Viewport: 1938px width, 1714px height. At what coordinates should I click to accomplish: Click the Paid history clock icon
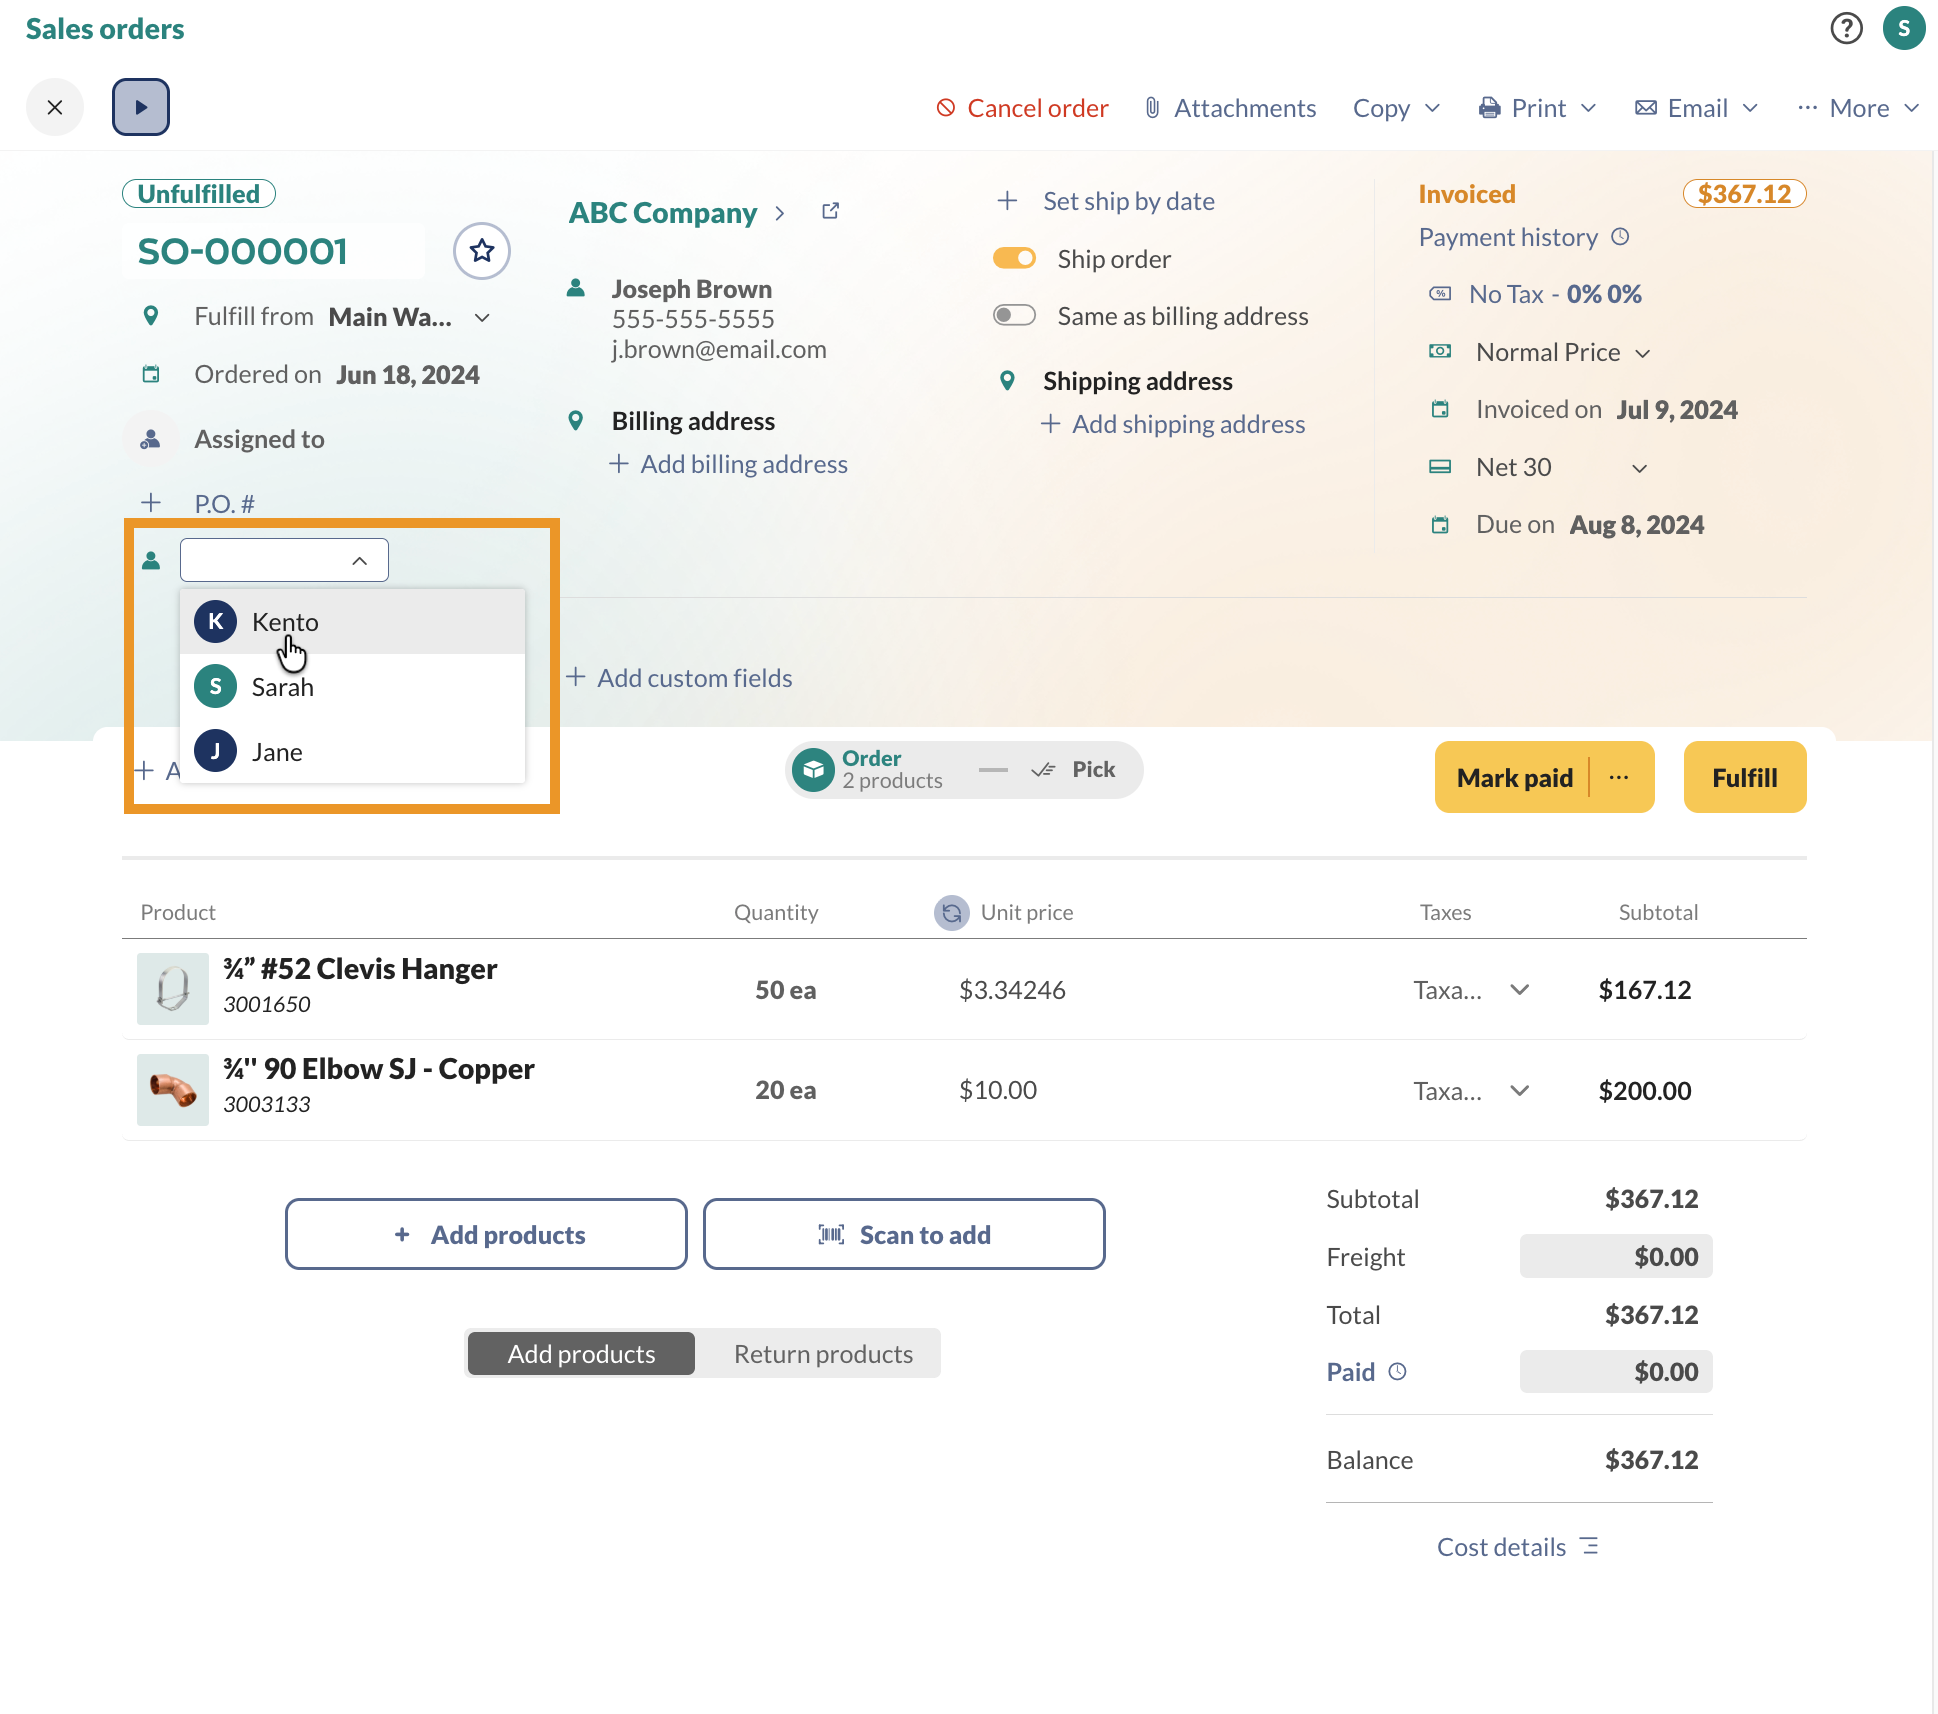pos(1398,1372)
